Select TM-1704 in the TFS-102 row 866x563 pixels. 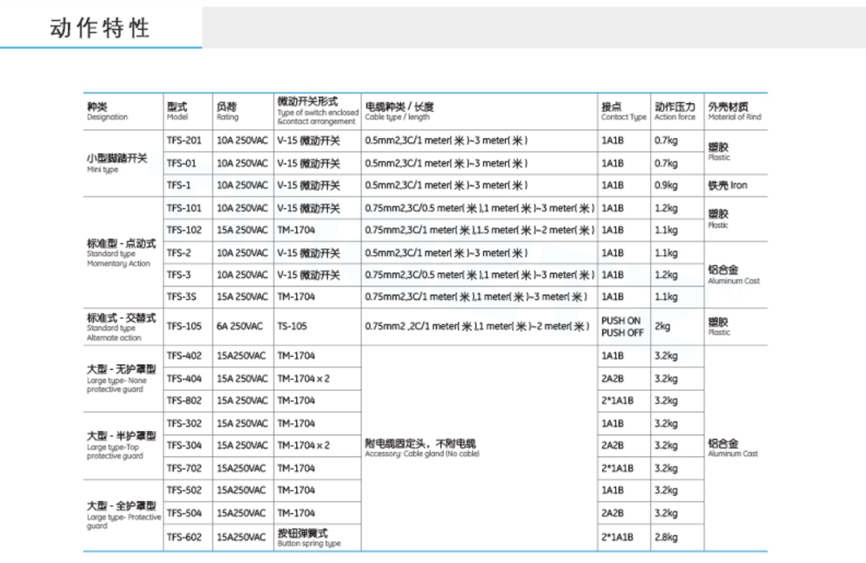click(295, 230)
